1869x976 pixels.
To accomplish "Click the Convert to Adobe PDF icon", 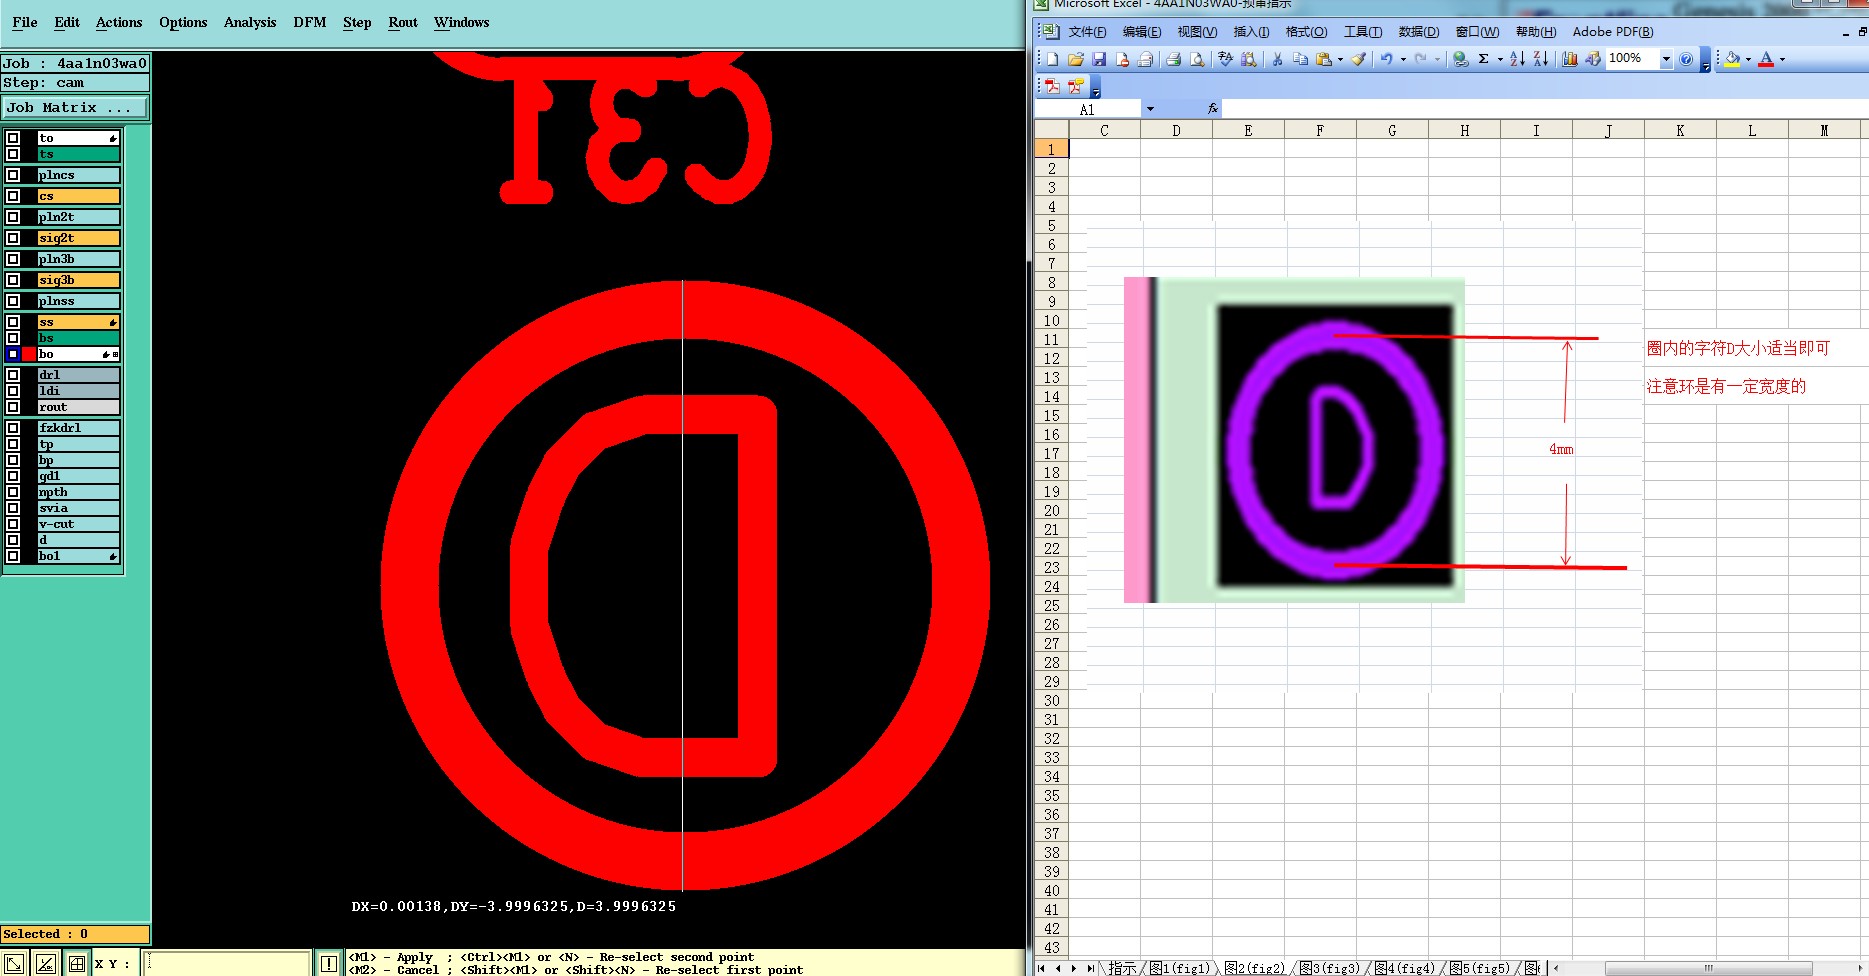I will (x=1053, y=86).
